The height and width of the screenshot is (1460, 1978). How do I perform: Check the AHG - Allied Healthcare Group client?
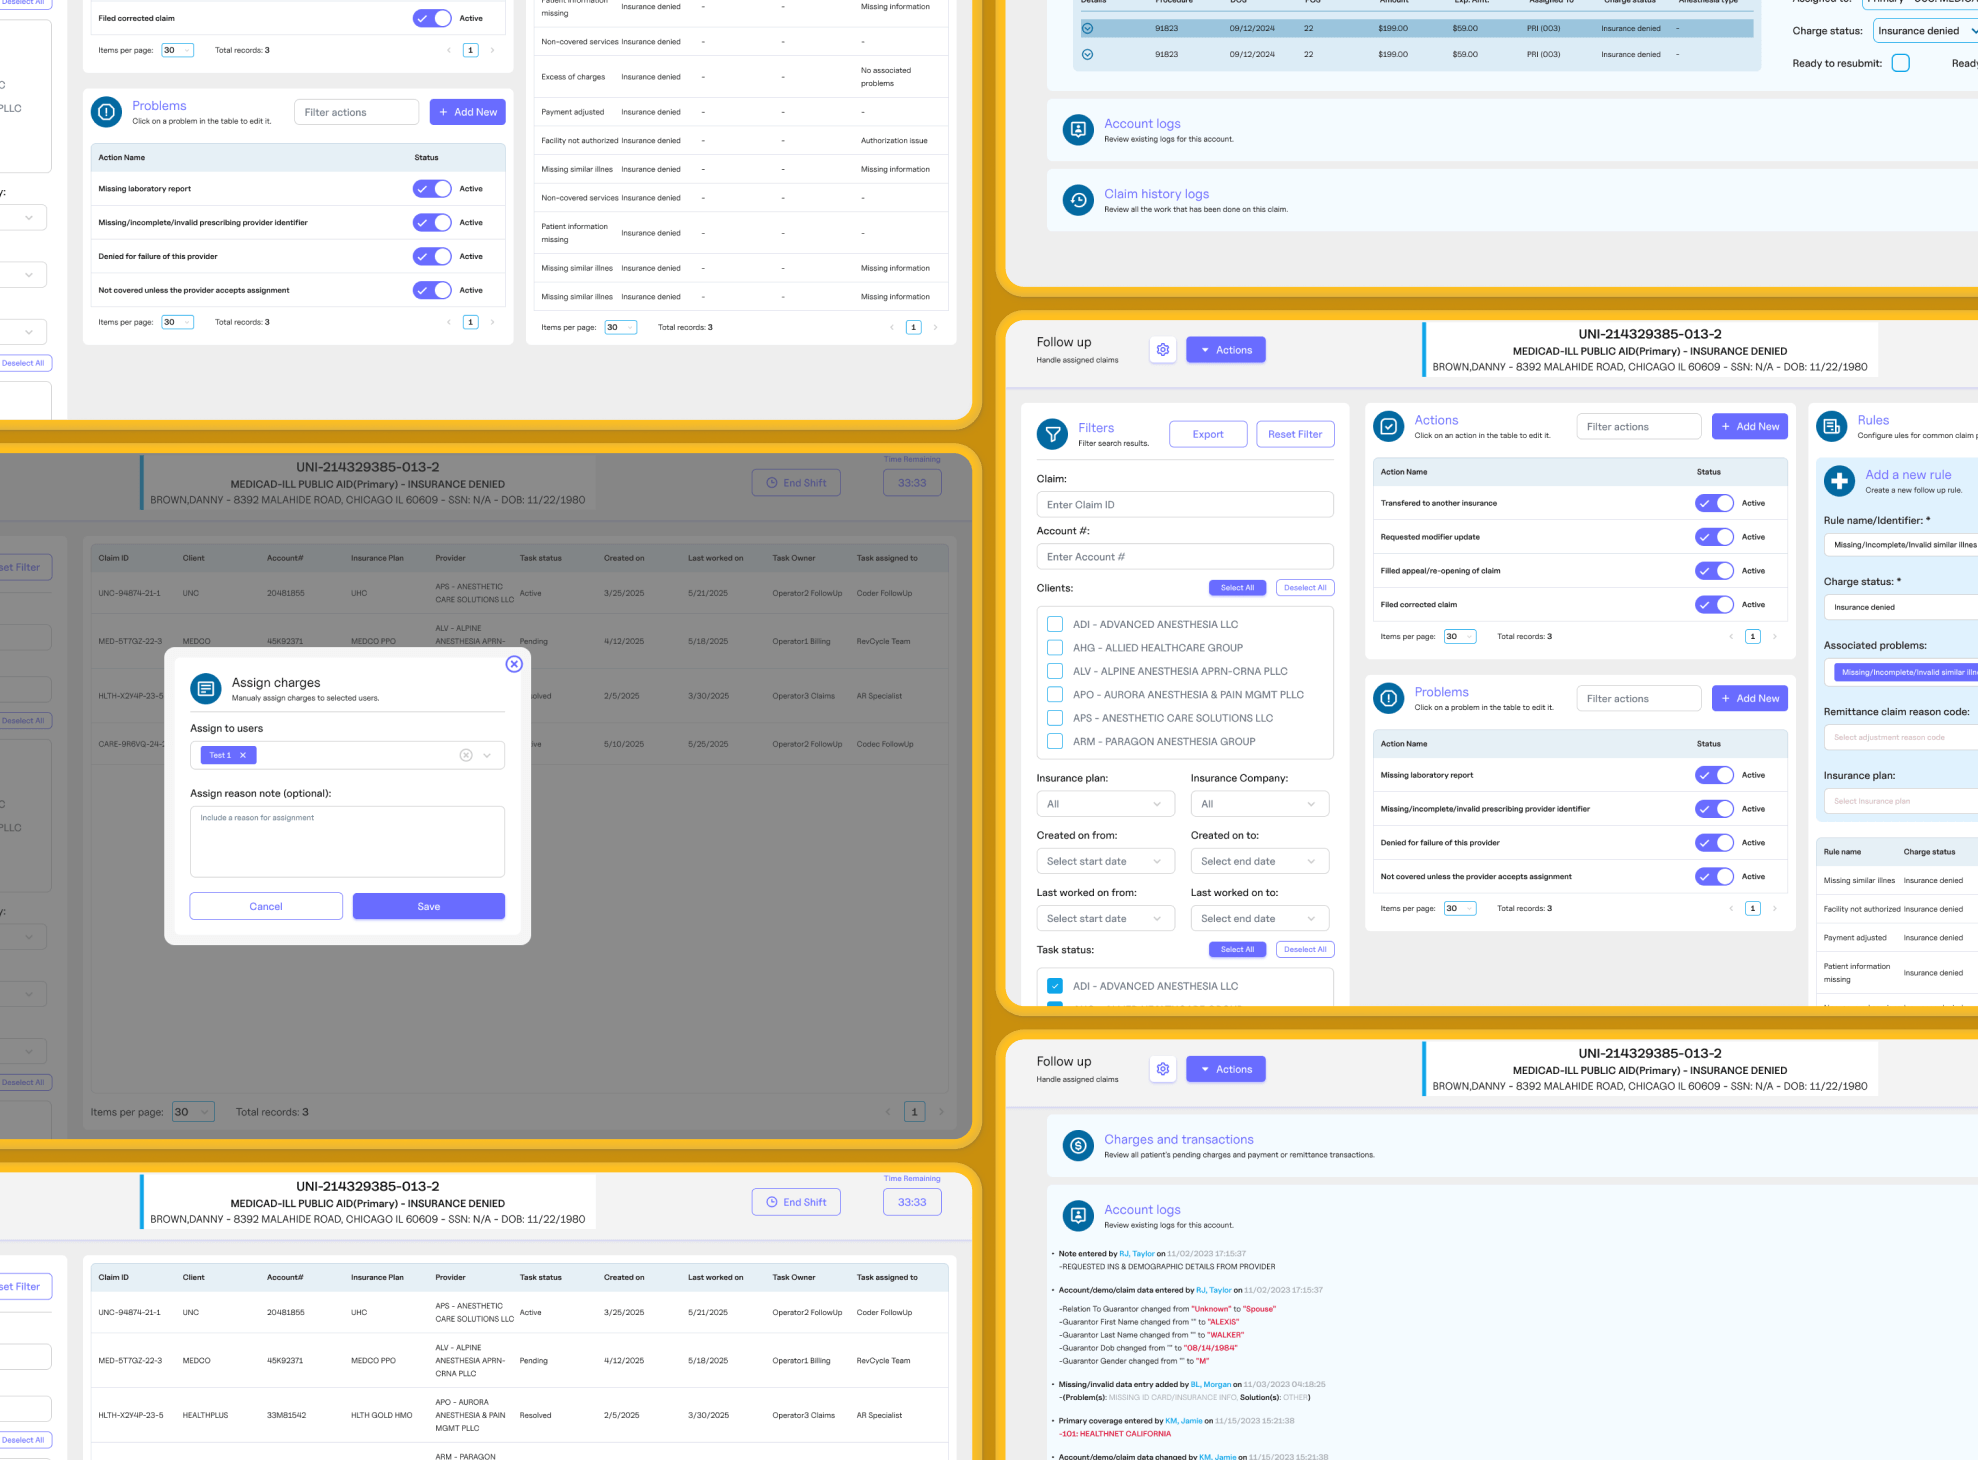[1054, 648]
